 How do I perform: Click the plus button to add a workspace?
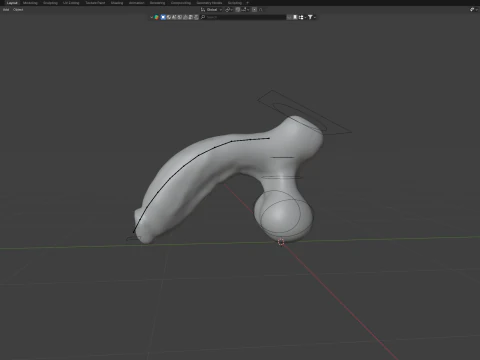pos(247,3)
